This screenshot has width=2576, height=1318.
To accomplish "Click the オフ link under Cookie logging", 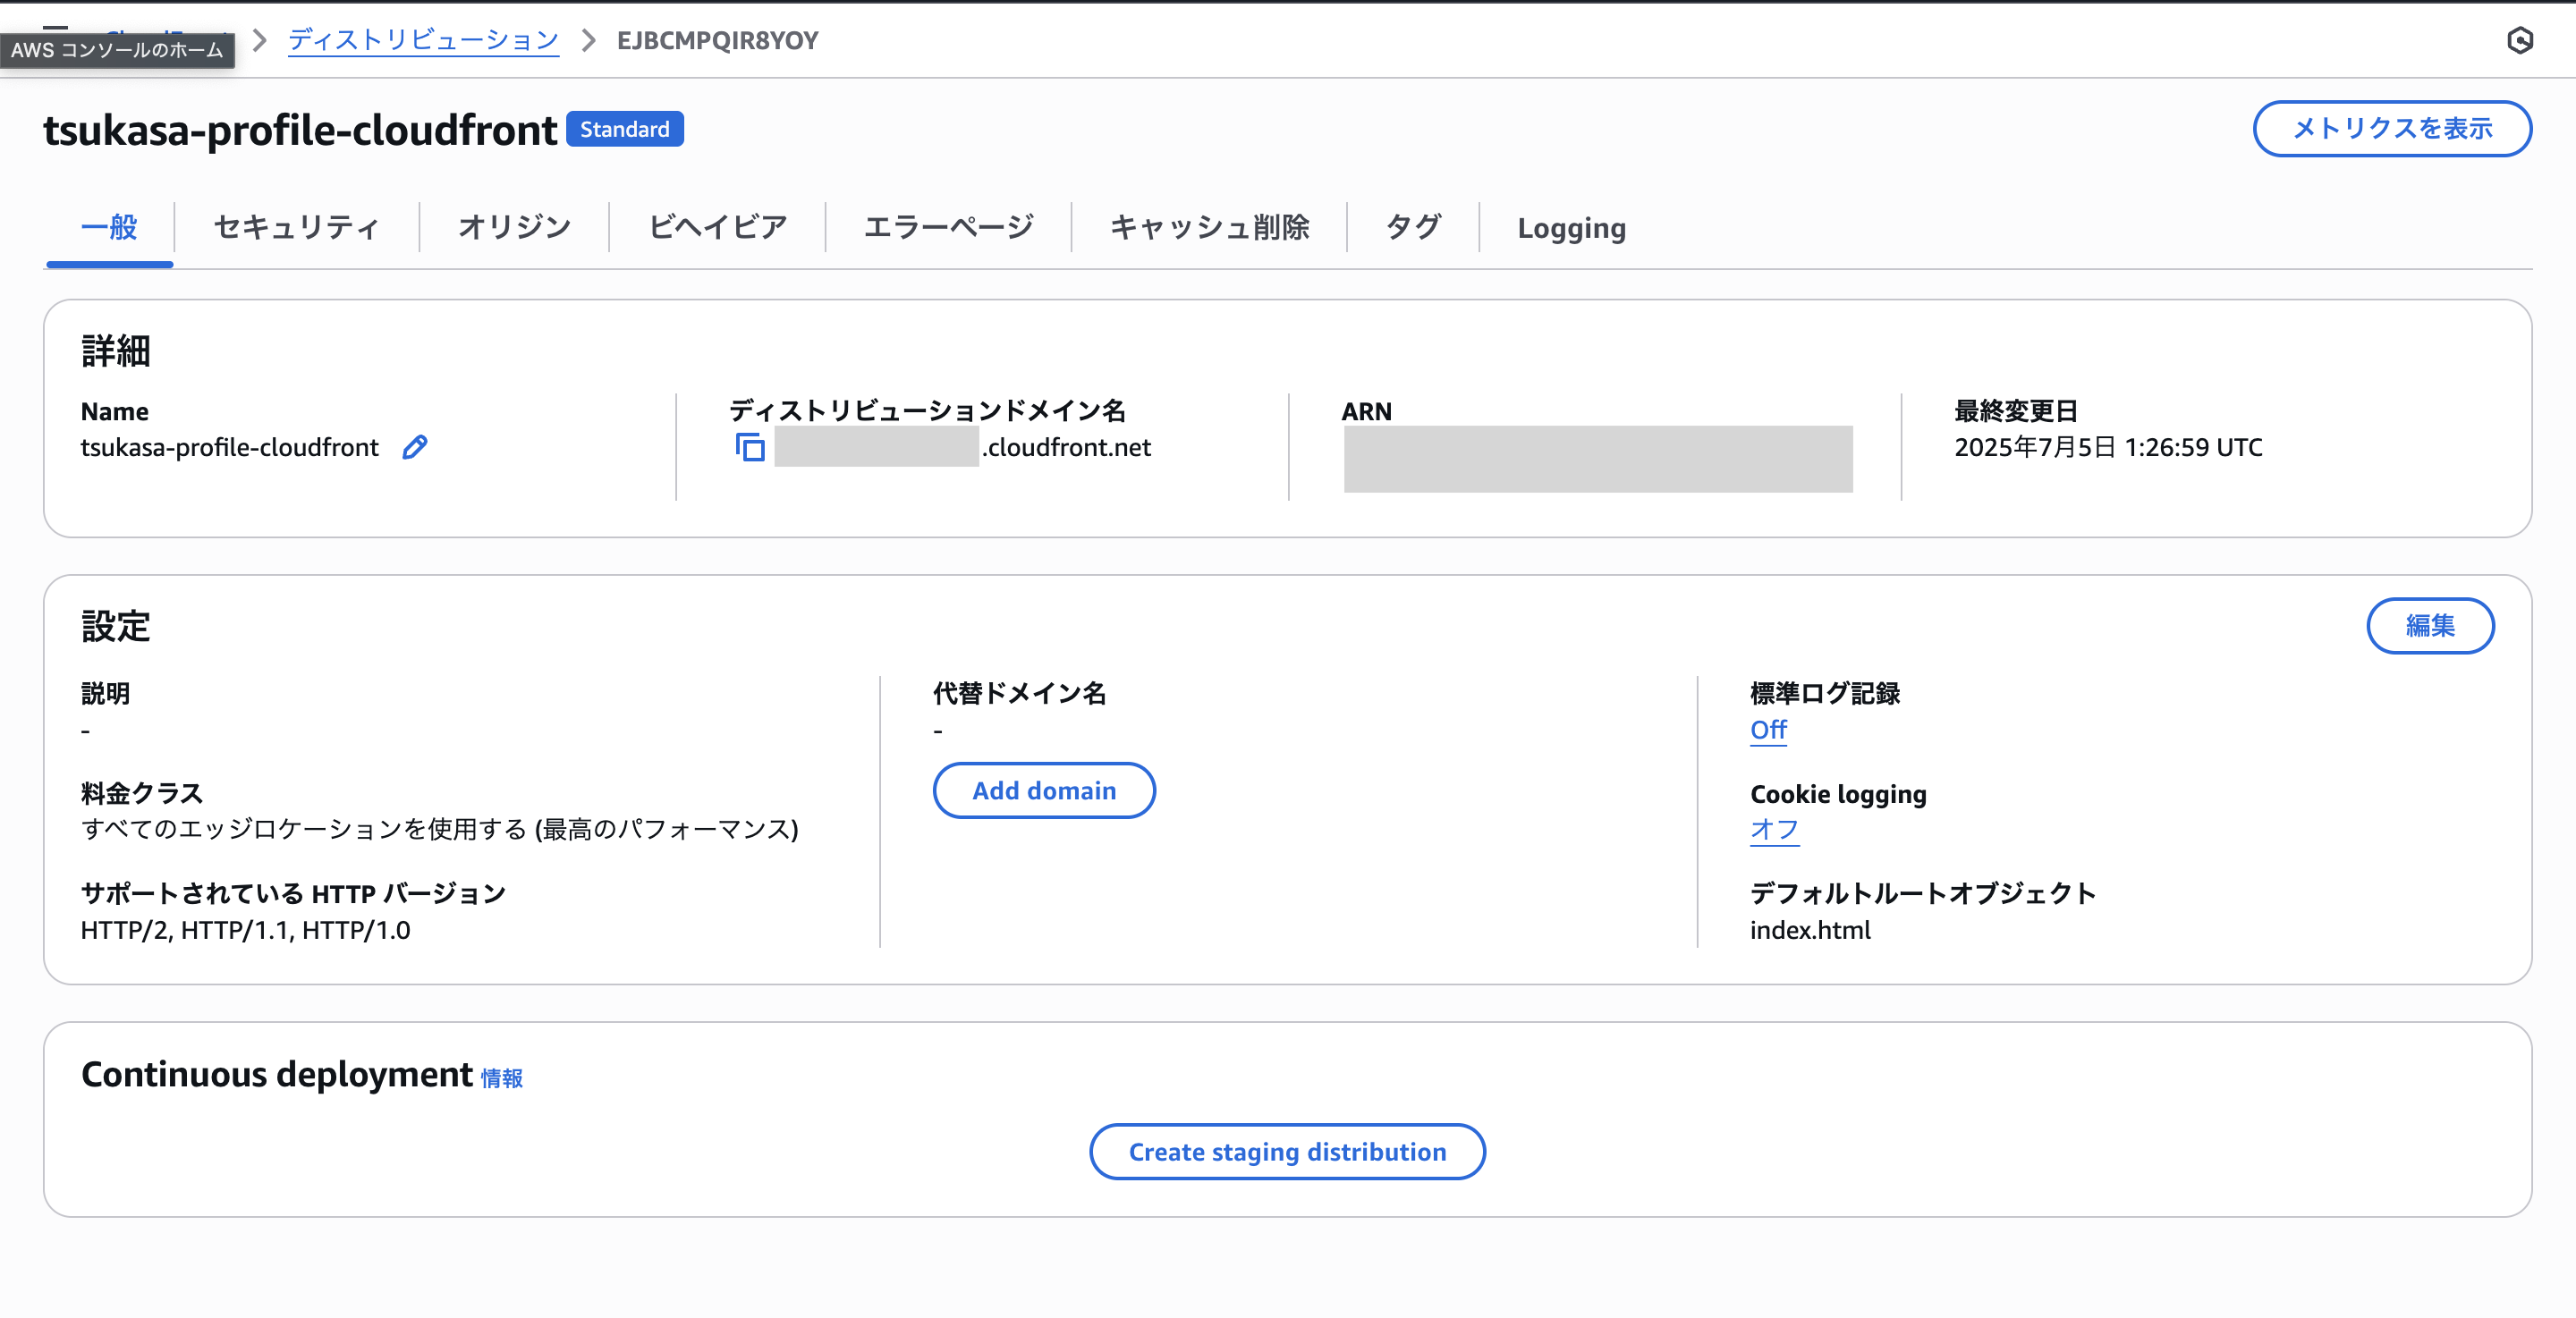I will 1773,830.
